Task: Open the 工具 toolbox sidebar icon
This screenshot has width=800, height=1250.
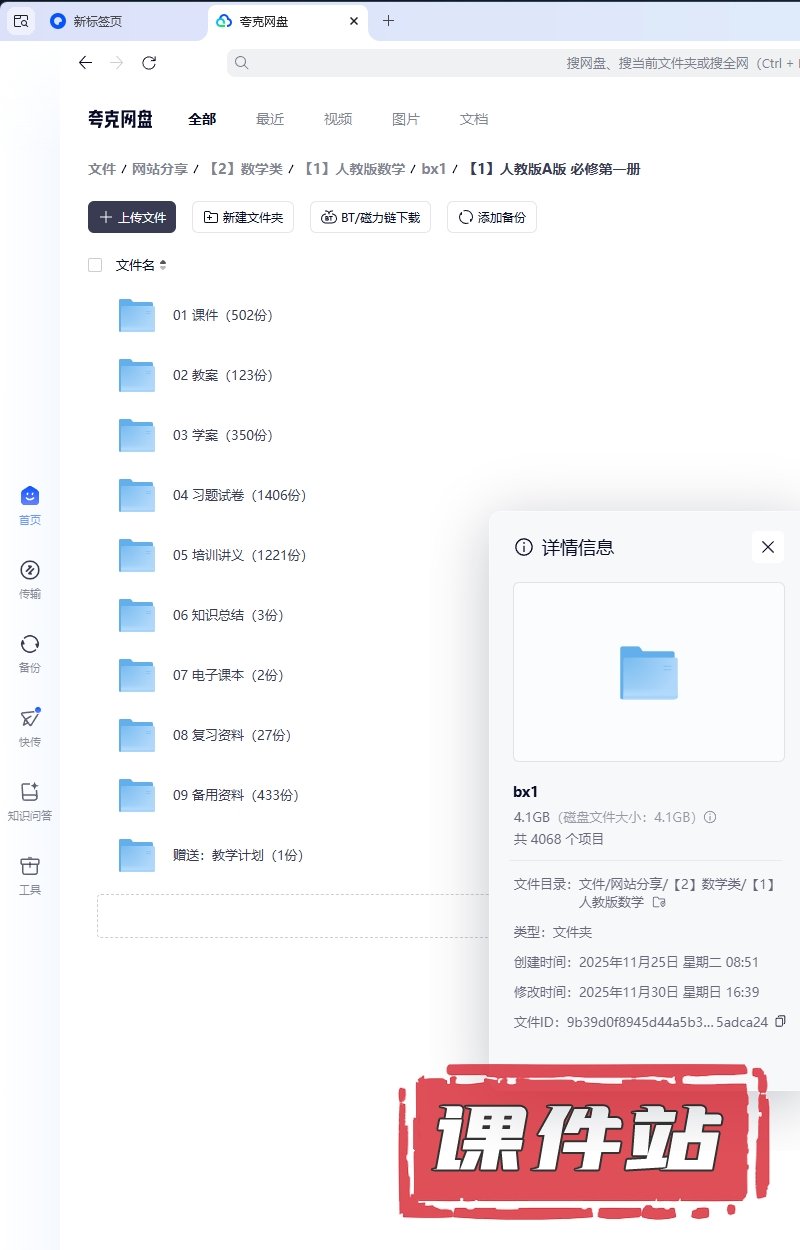Action: 29,866
